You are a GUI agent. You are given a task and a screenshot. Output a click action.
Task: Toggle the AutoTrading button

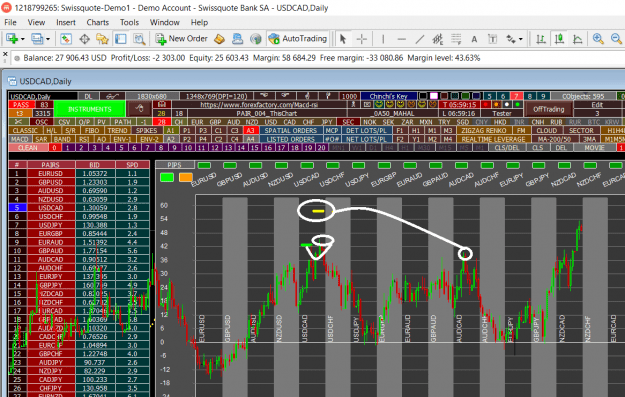click(298, 39)
